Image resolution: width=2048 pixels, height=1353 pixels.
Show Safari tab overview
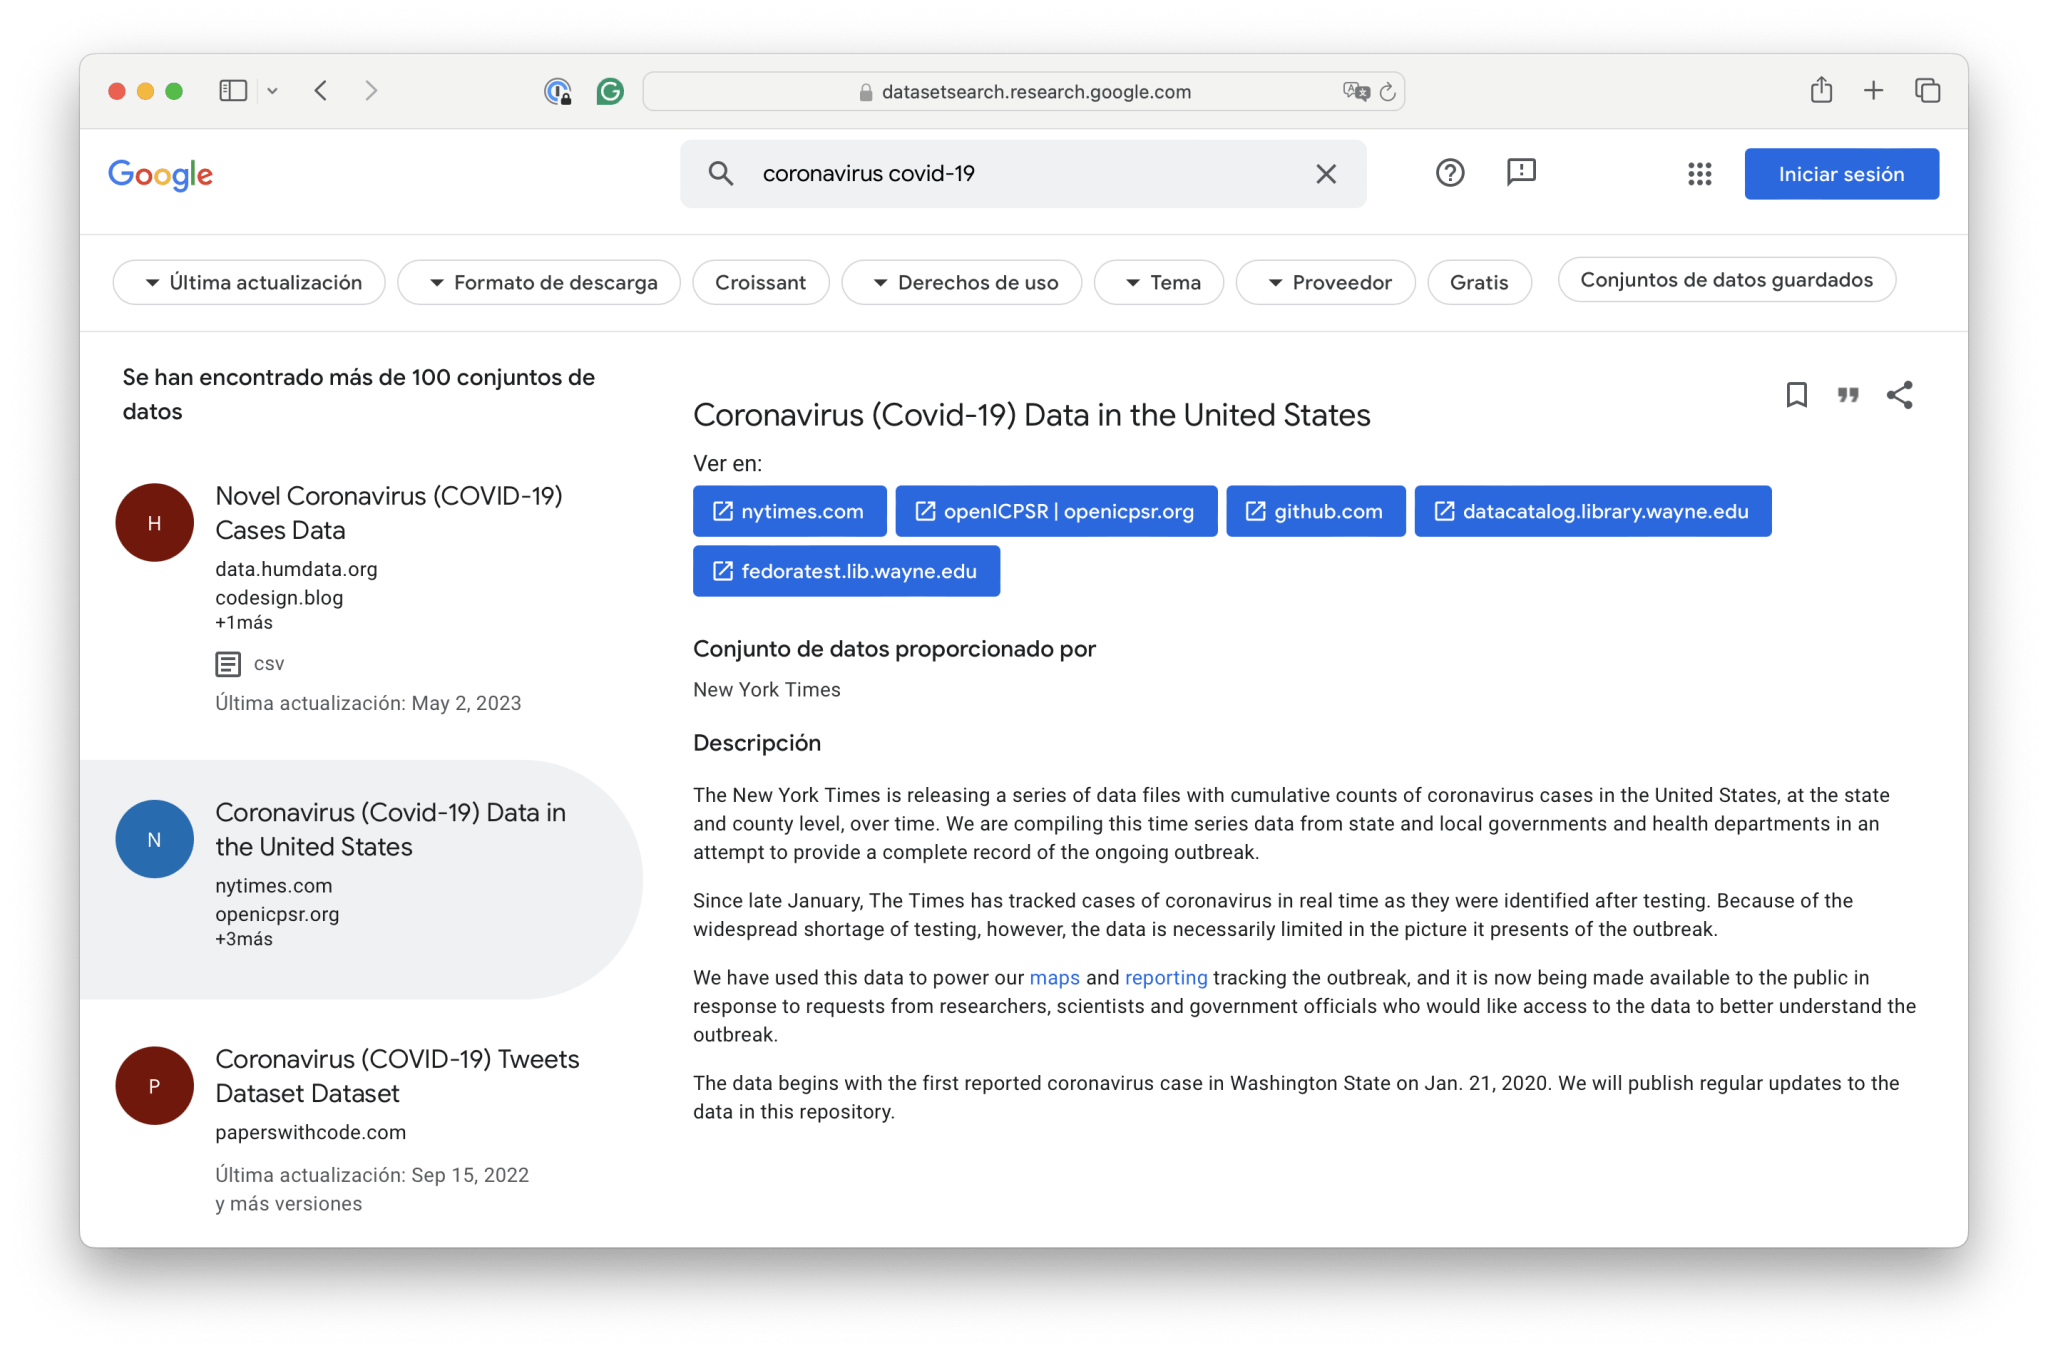pos(1928,91)
